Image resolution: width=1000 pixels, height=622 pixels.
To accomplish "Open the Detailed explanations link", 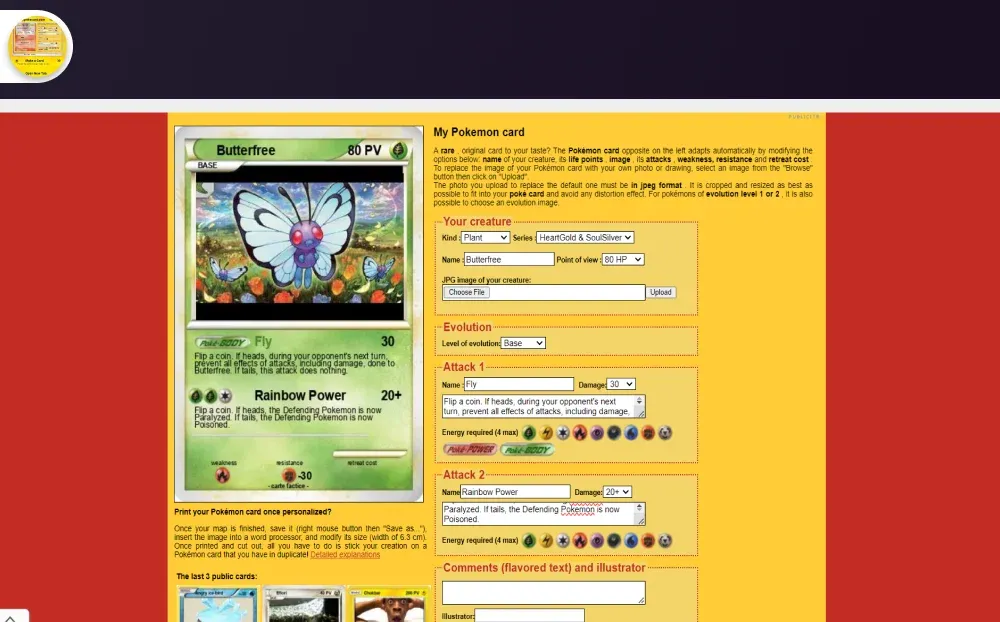I will click(x=345, y=554).
